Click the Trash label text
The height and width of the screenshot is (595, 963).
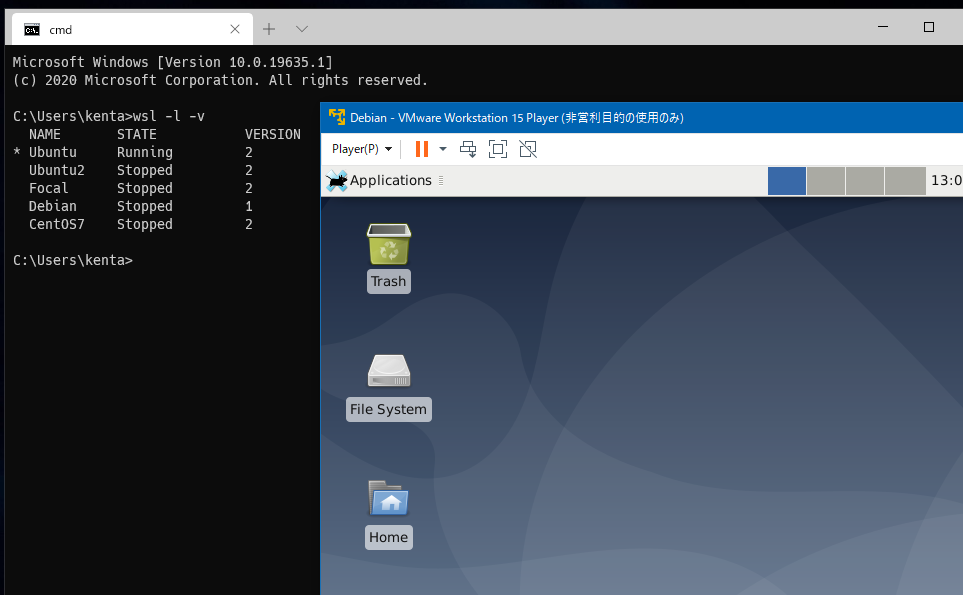[x=388, y=281]
